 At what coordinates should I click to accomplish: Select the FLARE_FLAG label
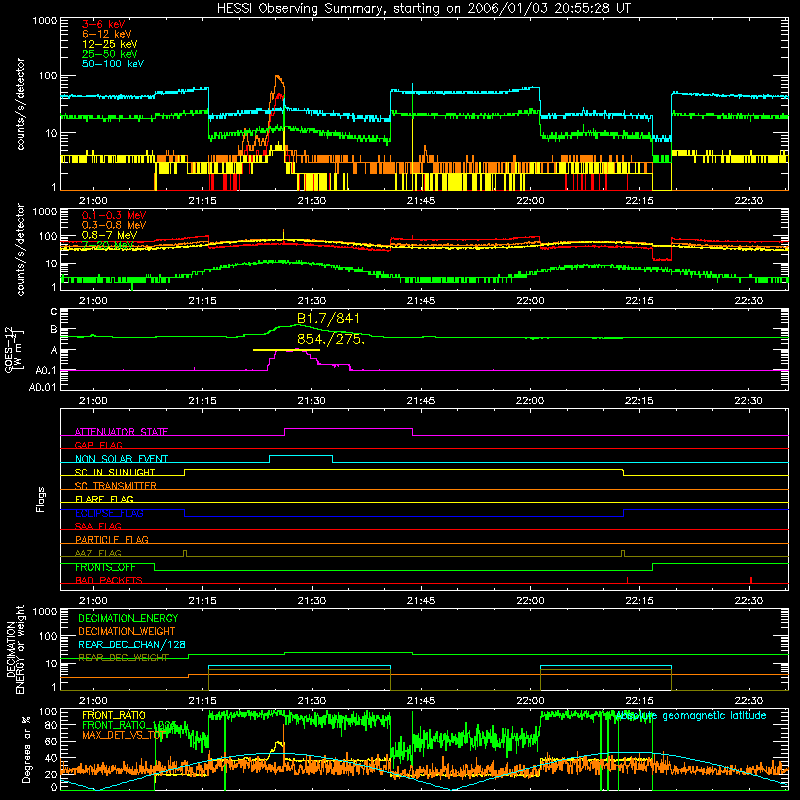[104, 499]
